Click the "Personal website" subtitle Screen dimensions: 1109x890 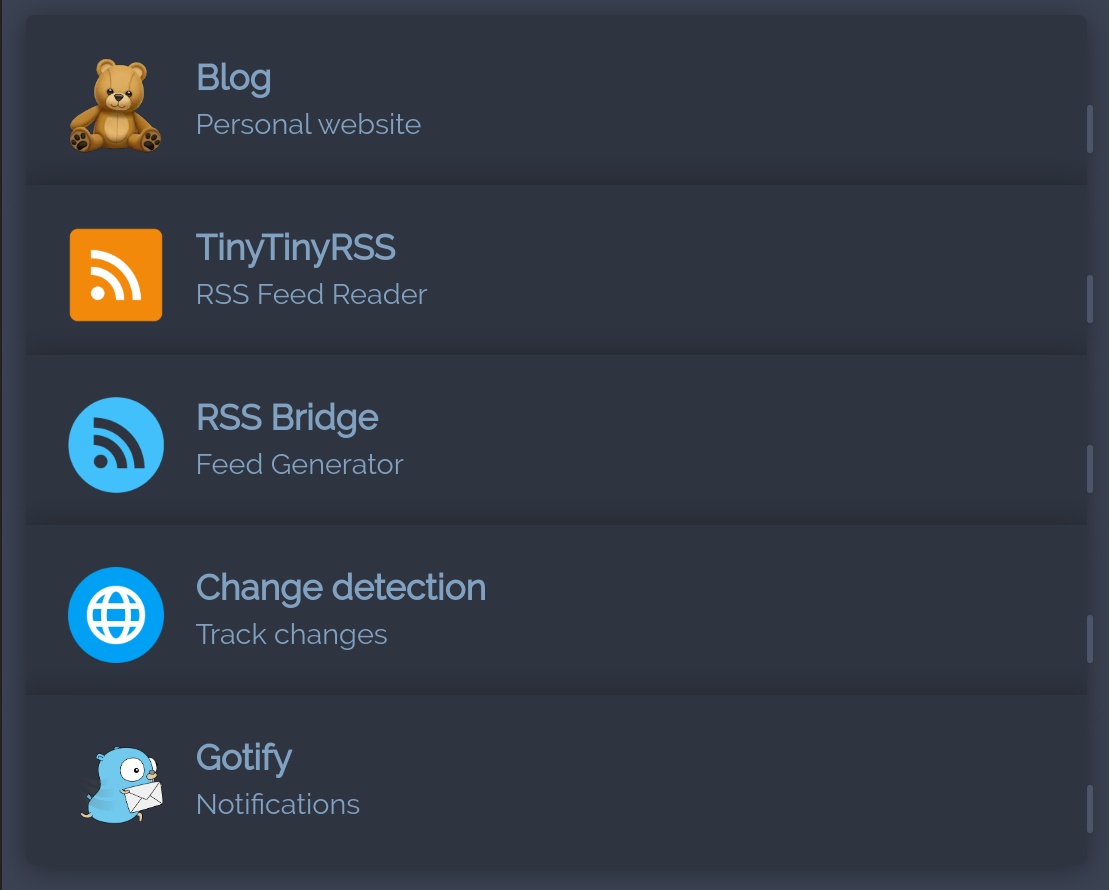308,124
